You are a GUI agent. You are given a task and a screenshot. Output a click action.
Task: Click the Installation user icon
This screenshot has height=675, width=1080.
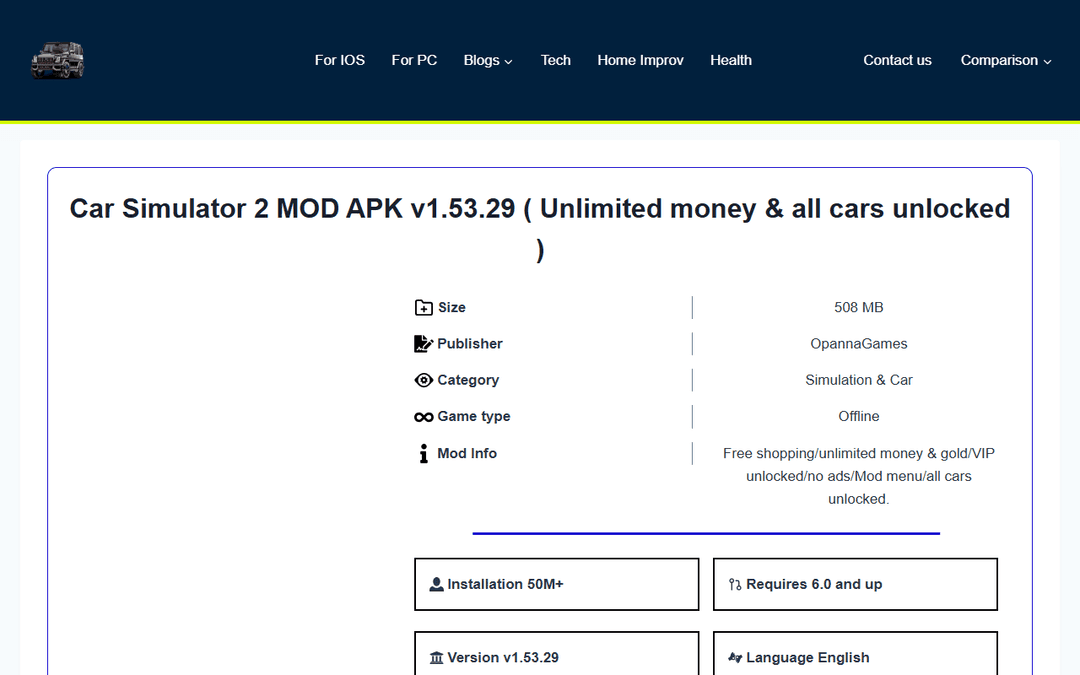(x=436, y=584)
